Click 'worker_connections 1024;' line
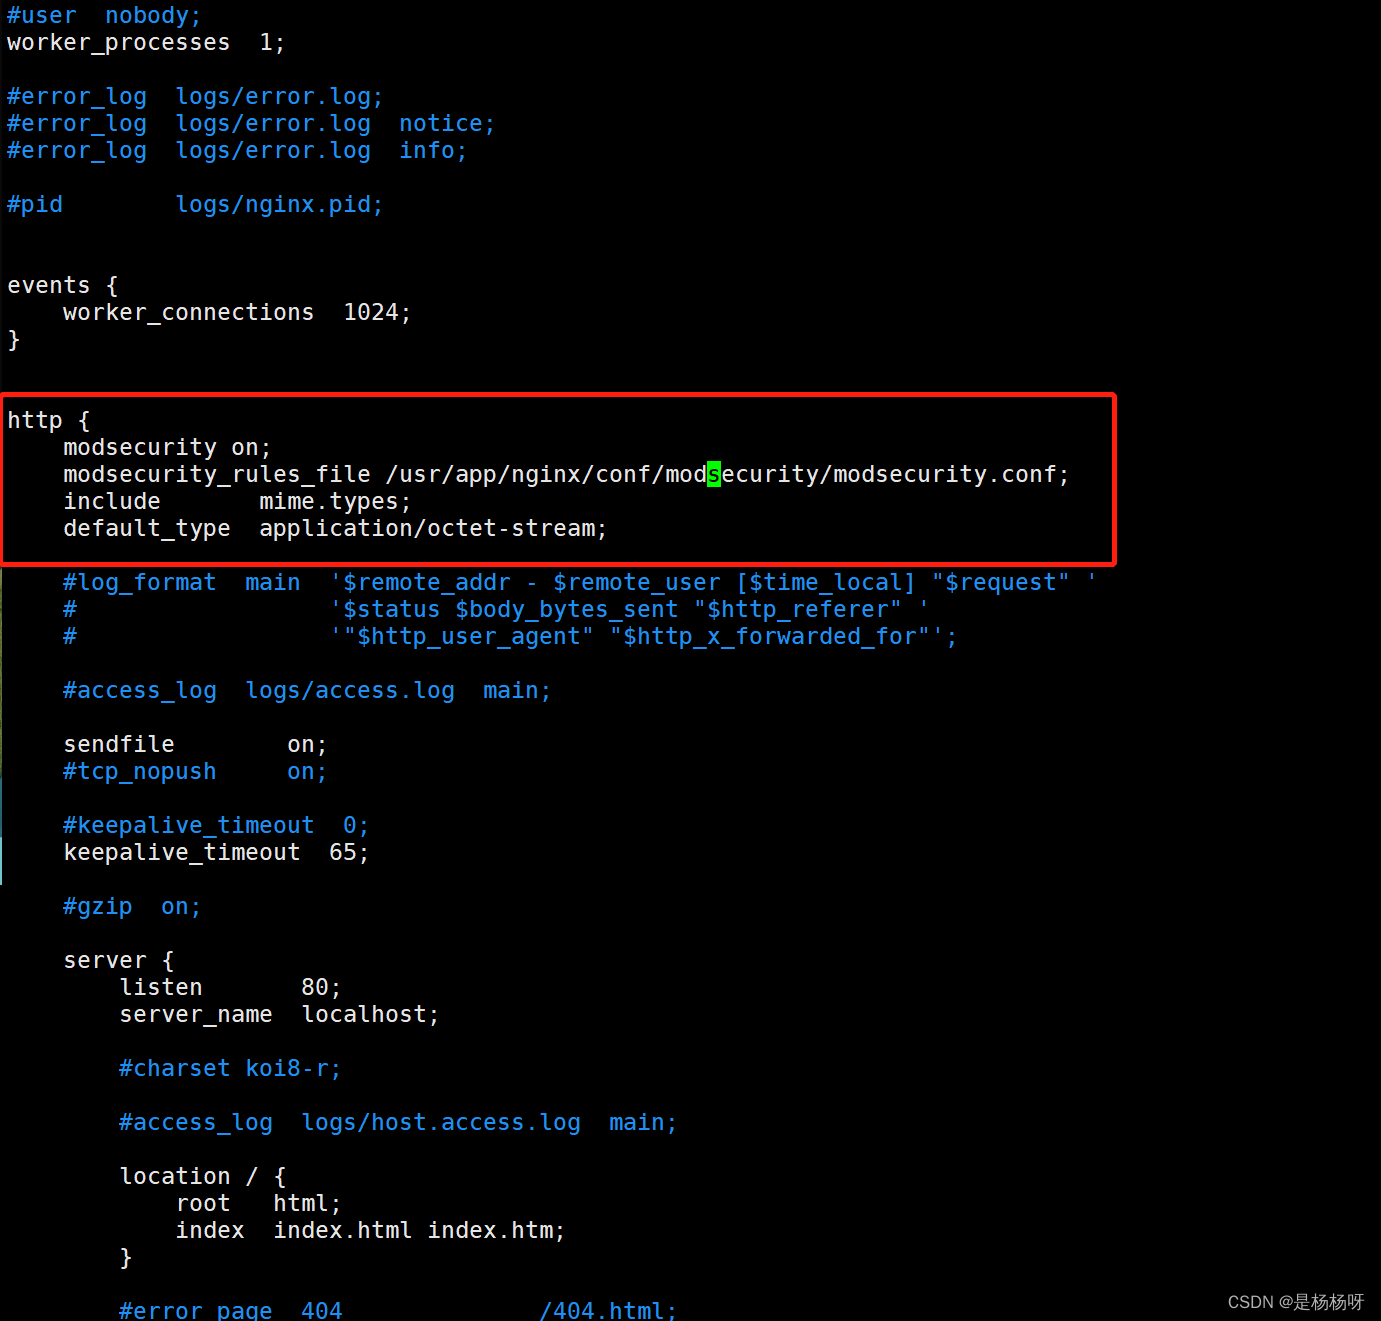Viewport: 1381px width, 1321px height. pyautogui.click(x=237, y=313)
